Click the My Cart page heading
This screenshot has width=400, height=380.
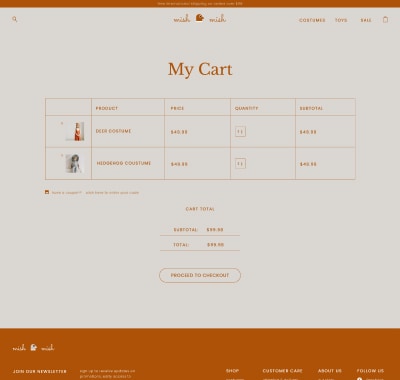[200, 69]
